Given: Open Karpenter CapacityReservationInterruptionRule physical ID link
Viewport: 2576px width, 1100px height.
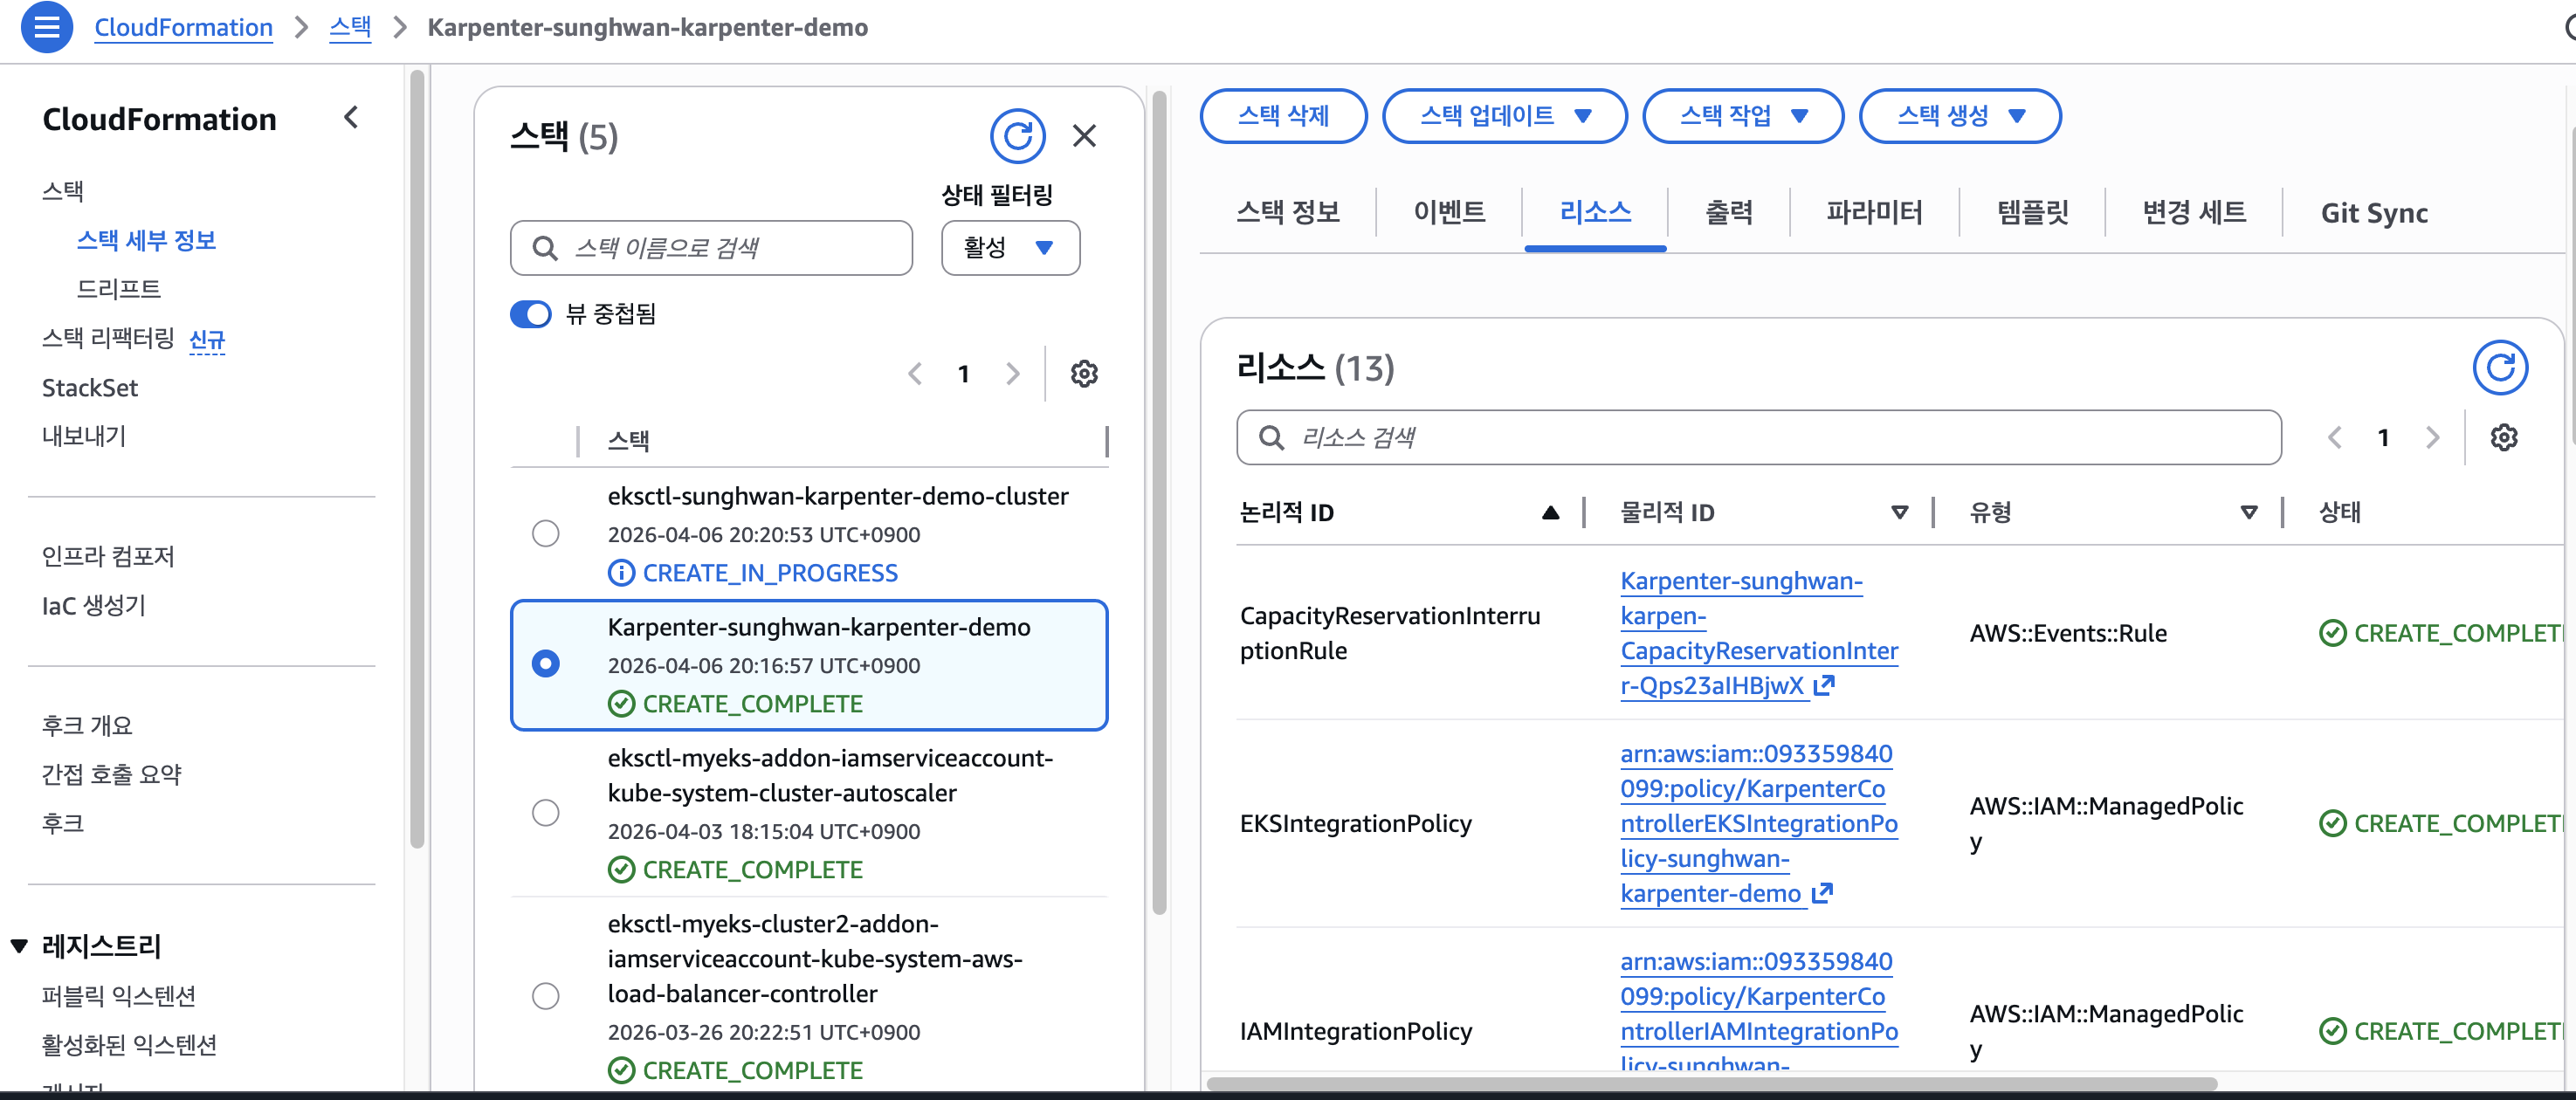Looking at the screenshot, I should (1759, 633).
